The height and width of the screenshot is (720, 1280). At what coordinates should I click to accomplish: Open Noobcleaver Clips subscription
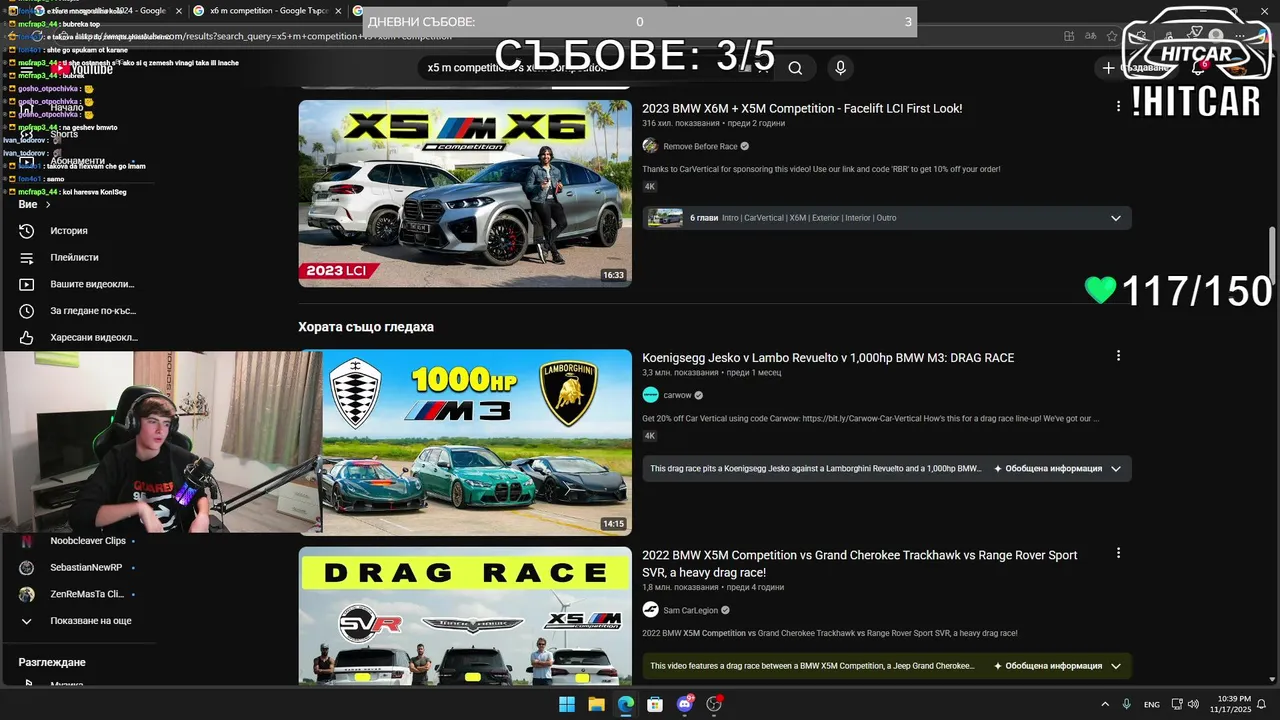click(88, 541)
